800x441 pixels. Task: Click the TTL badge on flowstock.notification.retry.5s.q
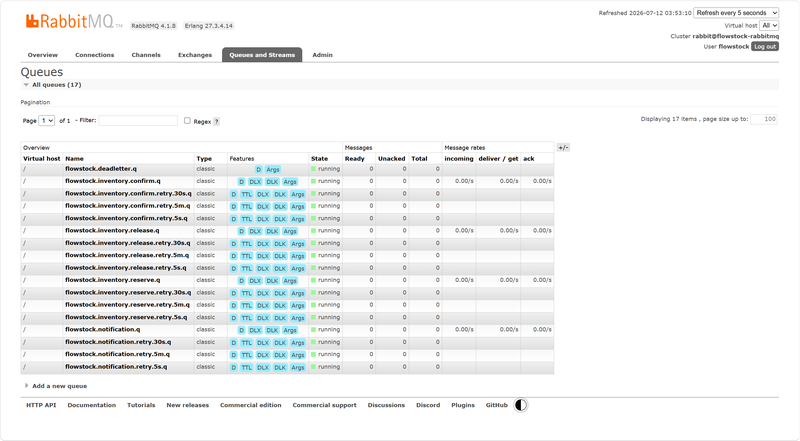click(x=246, y=368)
